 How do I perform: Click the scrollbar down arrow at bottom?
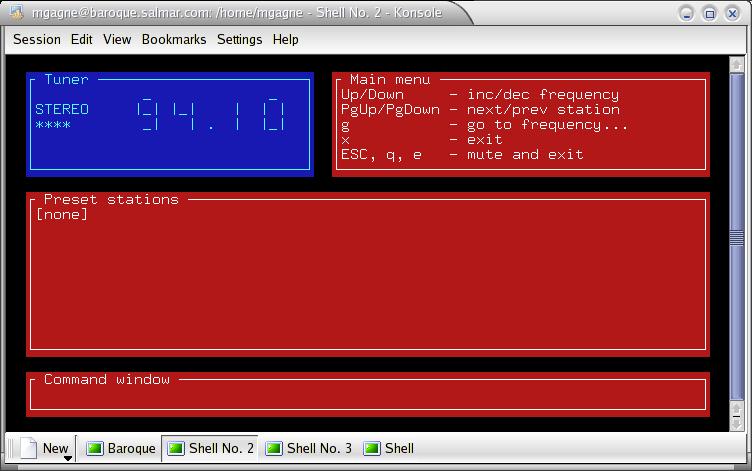(736, 423)
